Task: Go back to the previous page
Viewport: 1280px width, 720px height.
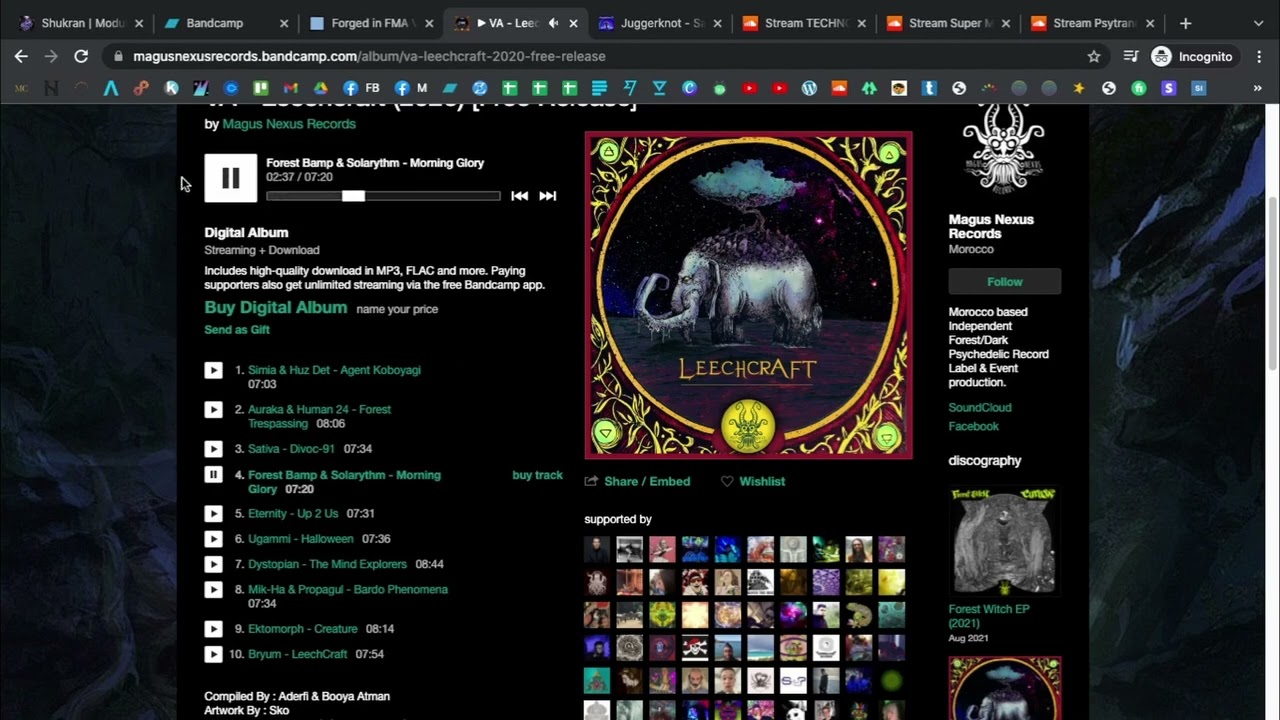Action: (x=21, y=57)
